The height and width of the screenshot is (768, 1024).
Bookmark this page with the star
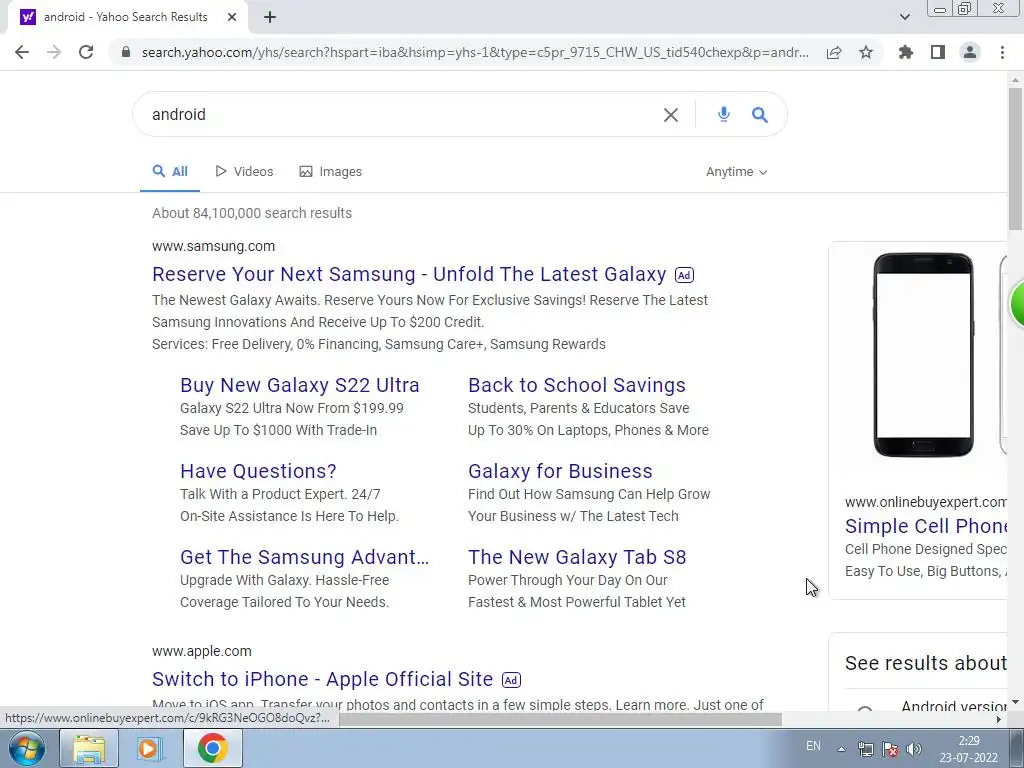pyautogui.click(x=866, y=52)
